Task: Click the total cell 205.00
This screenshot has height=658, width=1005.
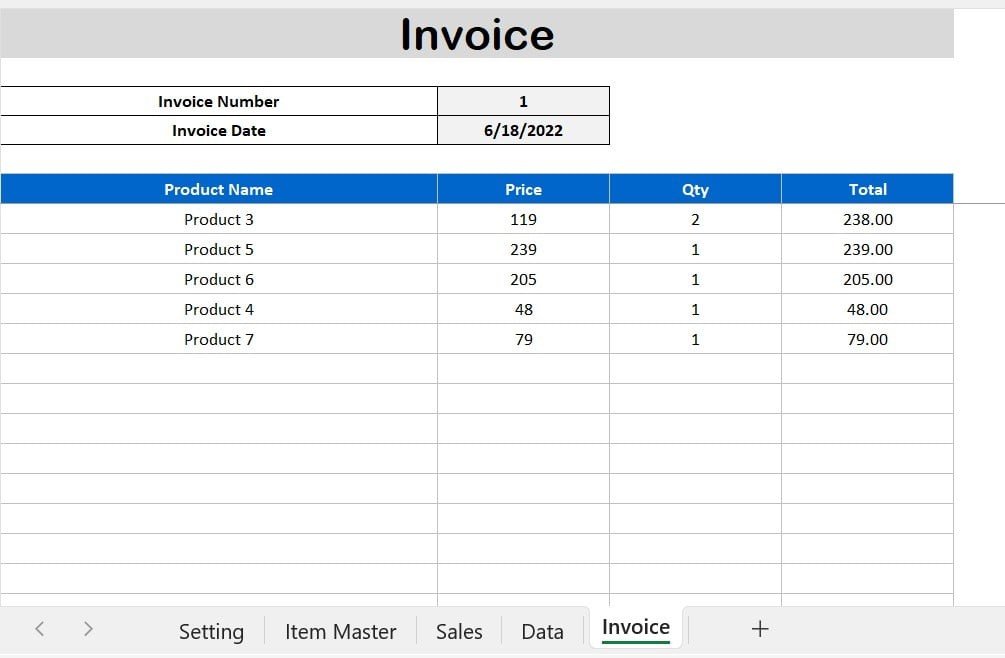Action: pyautogui.click(x=867, y=279)
